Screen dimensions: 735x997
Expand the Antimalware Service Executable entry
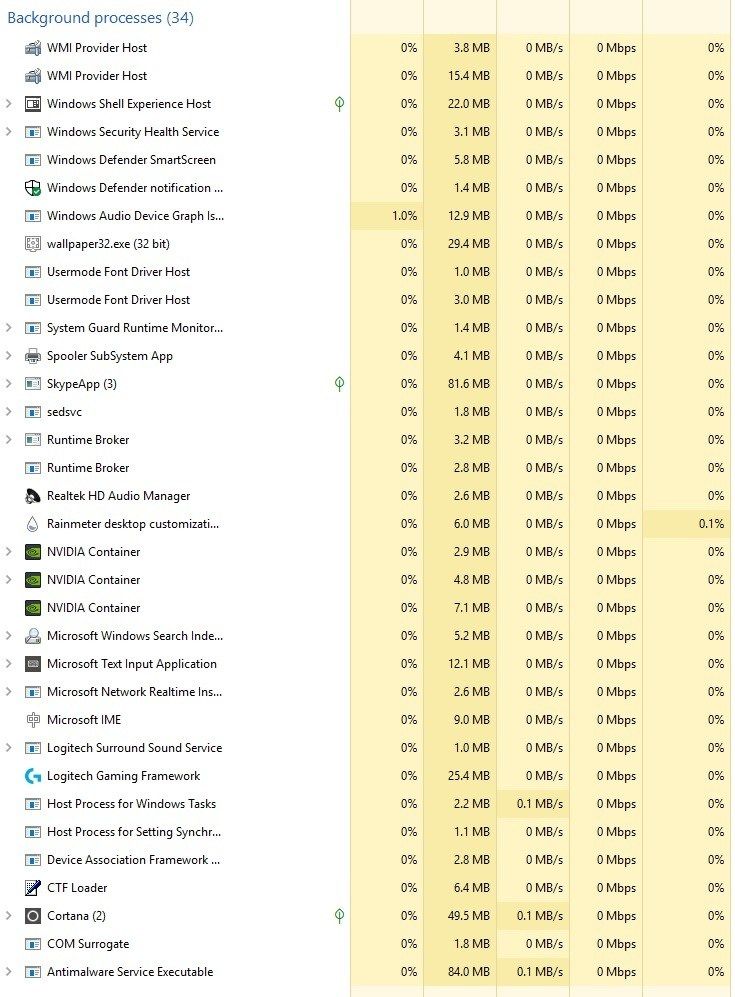(x=9, y=972)
